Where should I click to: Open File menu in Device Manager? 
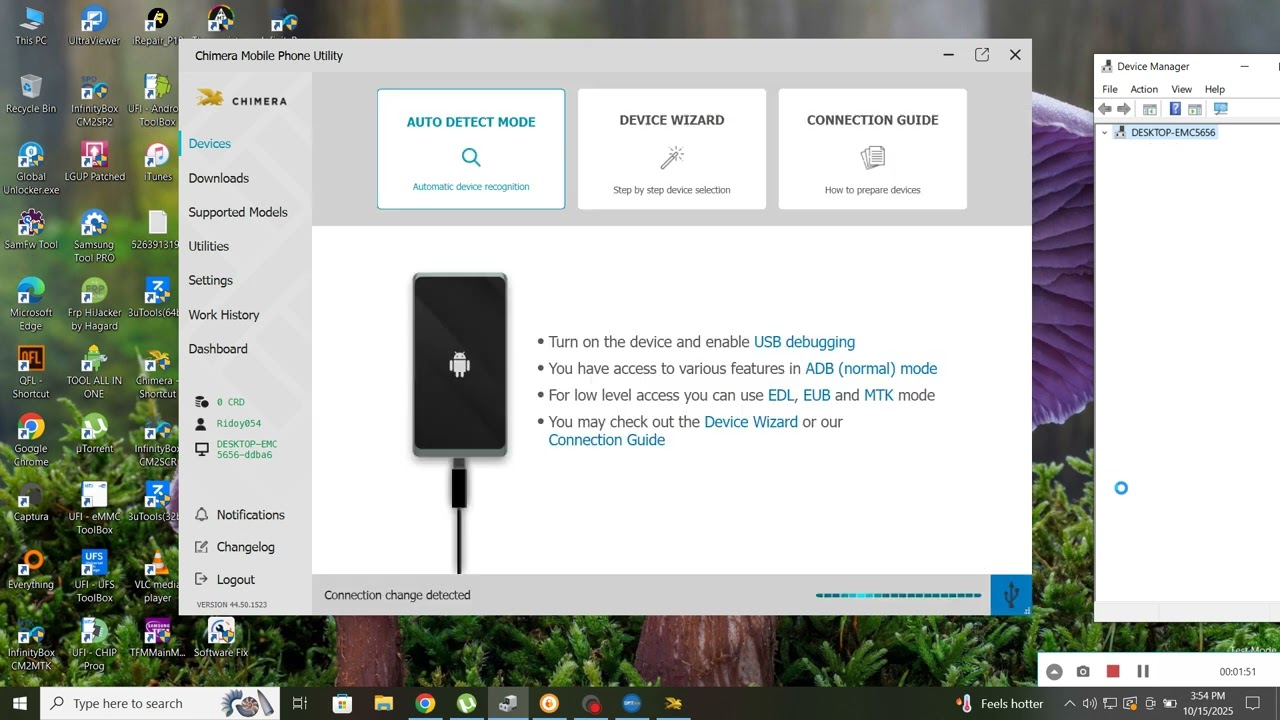tap(1110, 89)
